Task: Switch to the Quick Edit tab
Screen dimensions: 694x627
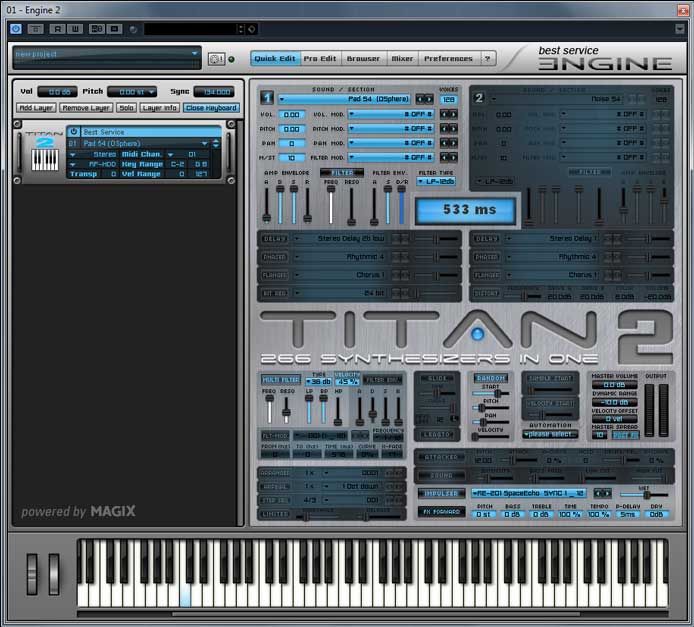Action: pyautogui.click(x=274, y=58)
